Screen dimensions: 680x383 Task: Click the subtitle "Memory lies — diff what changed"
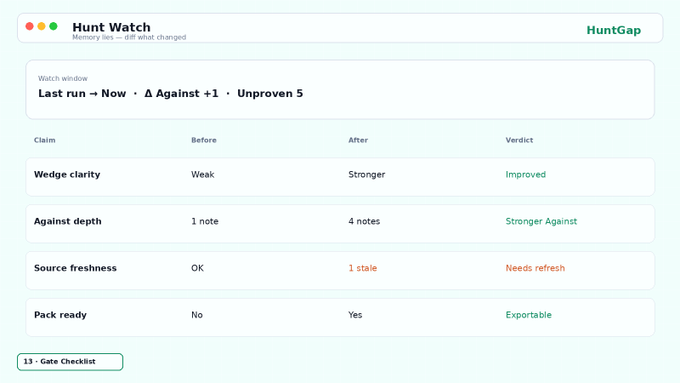pos(129,37)
